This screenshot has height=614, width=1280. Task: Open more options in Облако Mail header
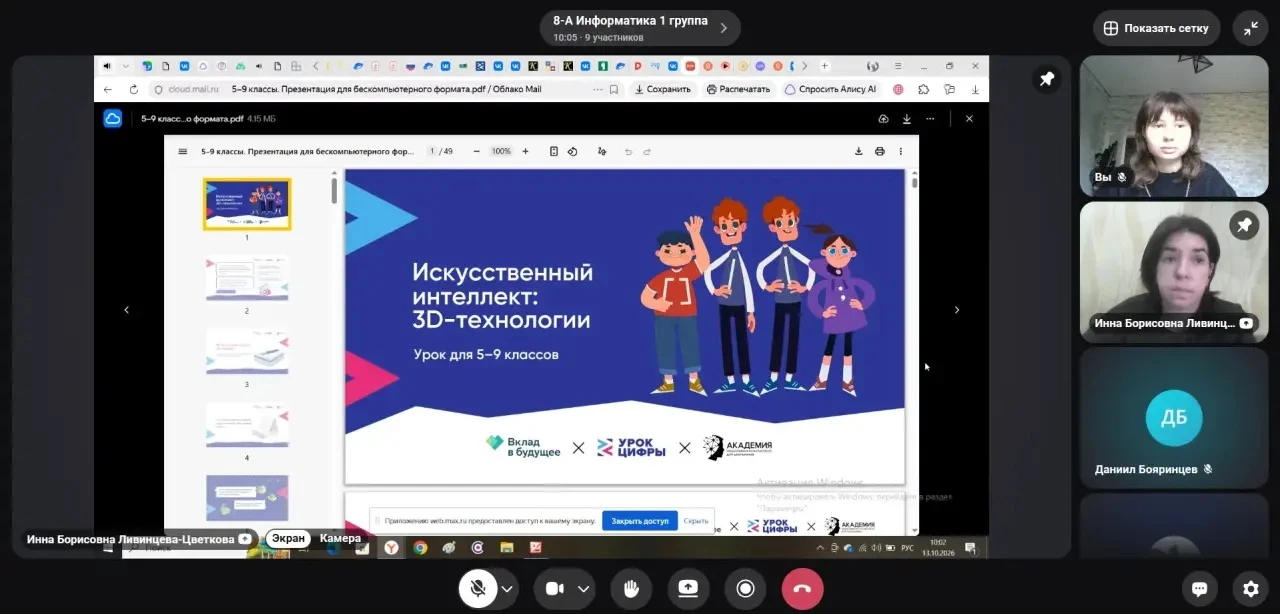pos(931,118)
